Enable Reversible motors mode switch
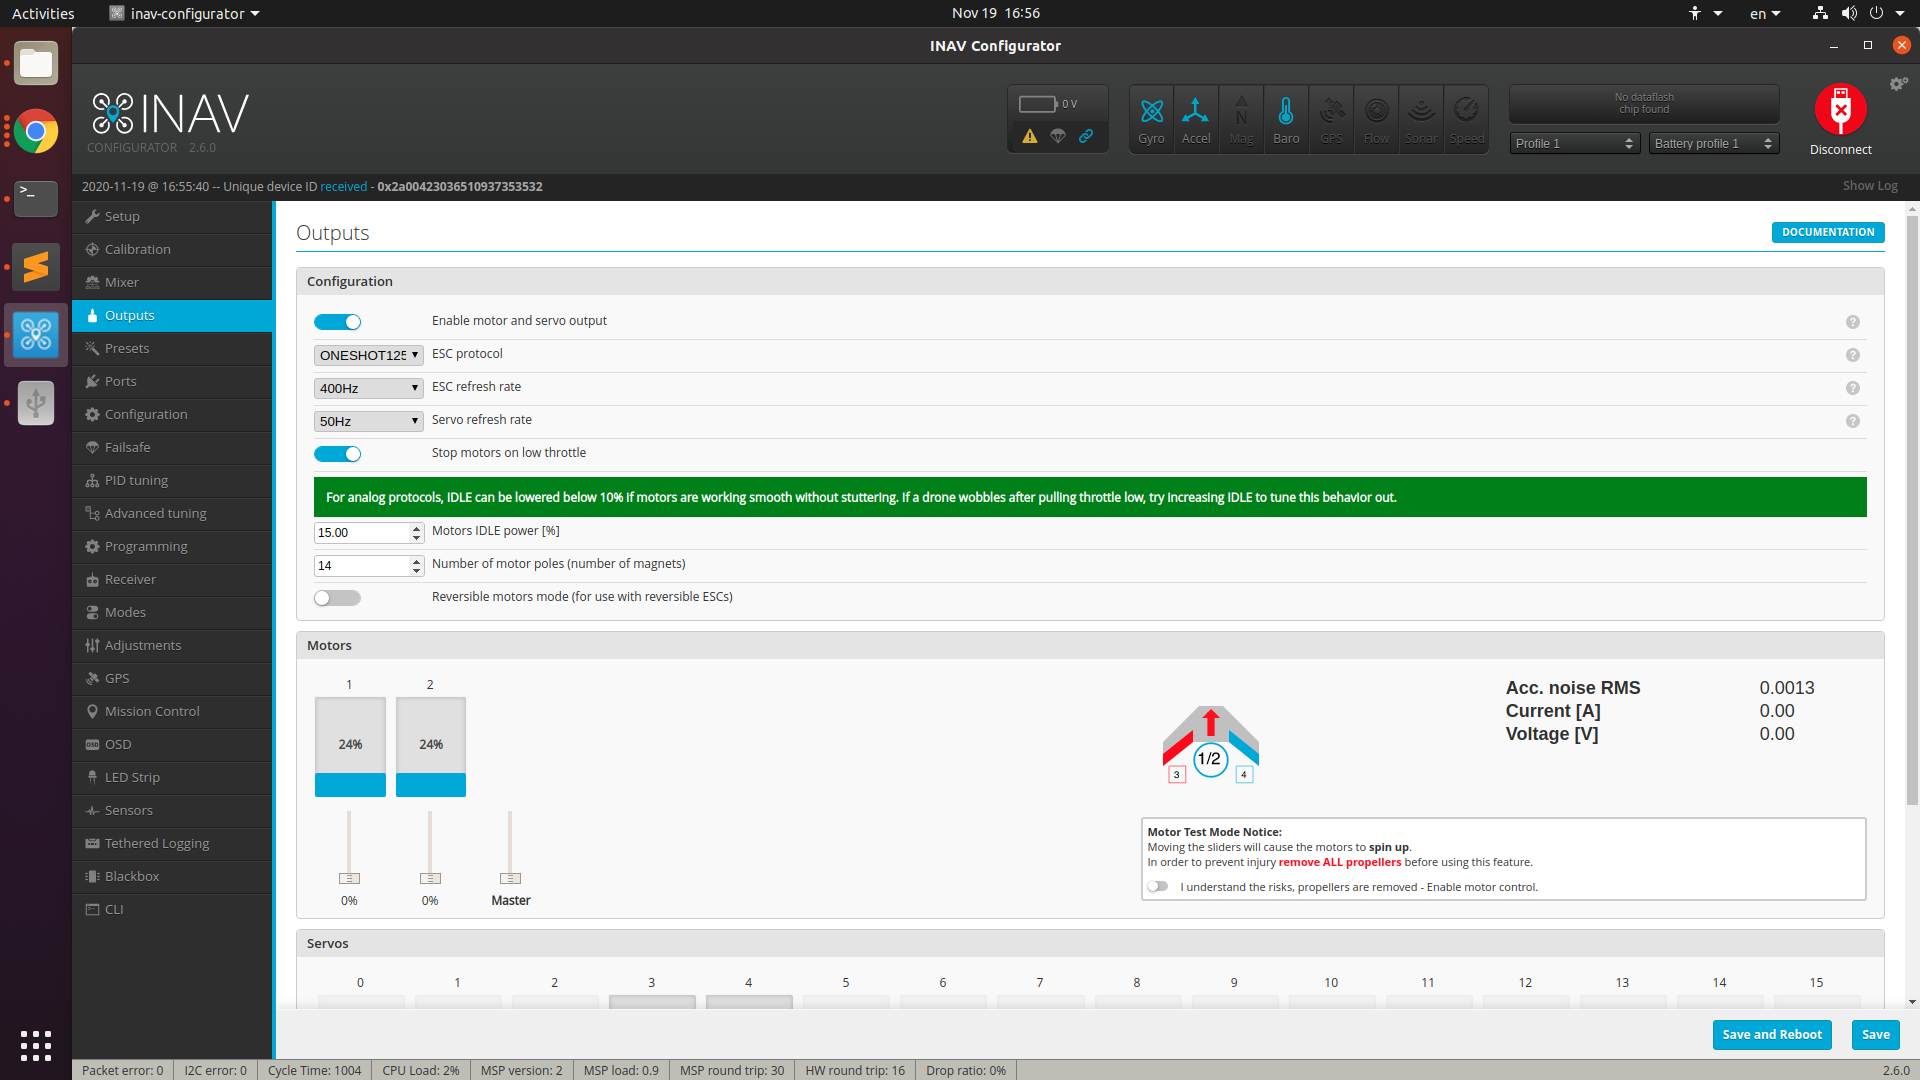Viewport: 1920px width, 1080px height. (338, 598)
